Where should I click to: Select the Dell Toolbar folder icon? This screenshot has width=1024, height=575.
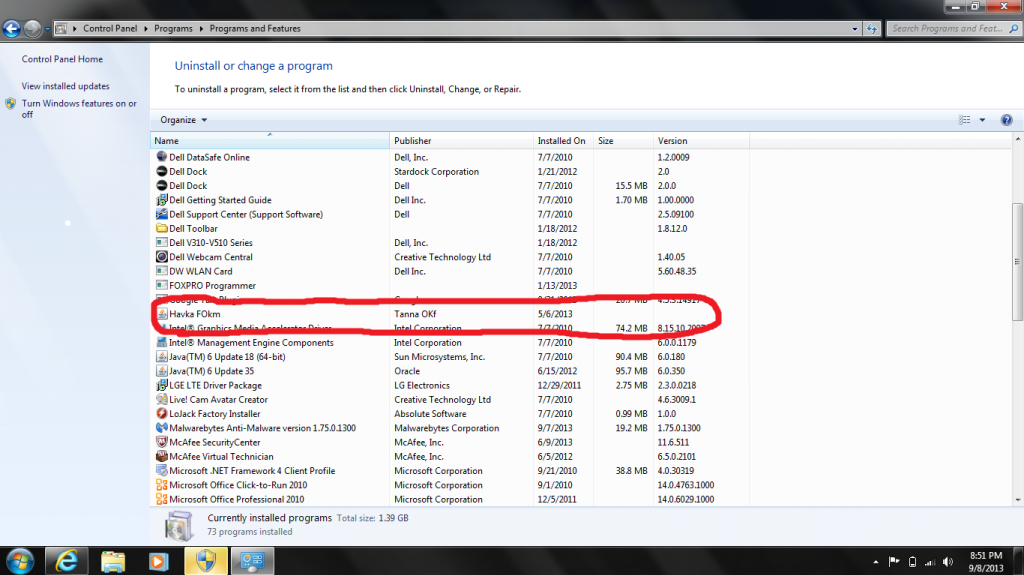[161, 228]
